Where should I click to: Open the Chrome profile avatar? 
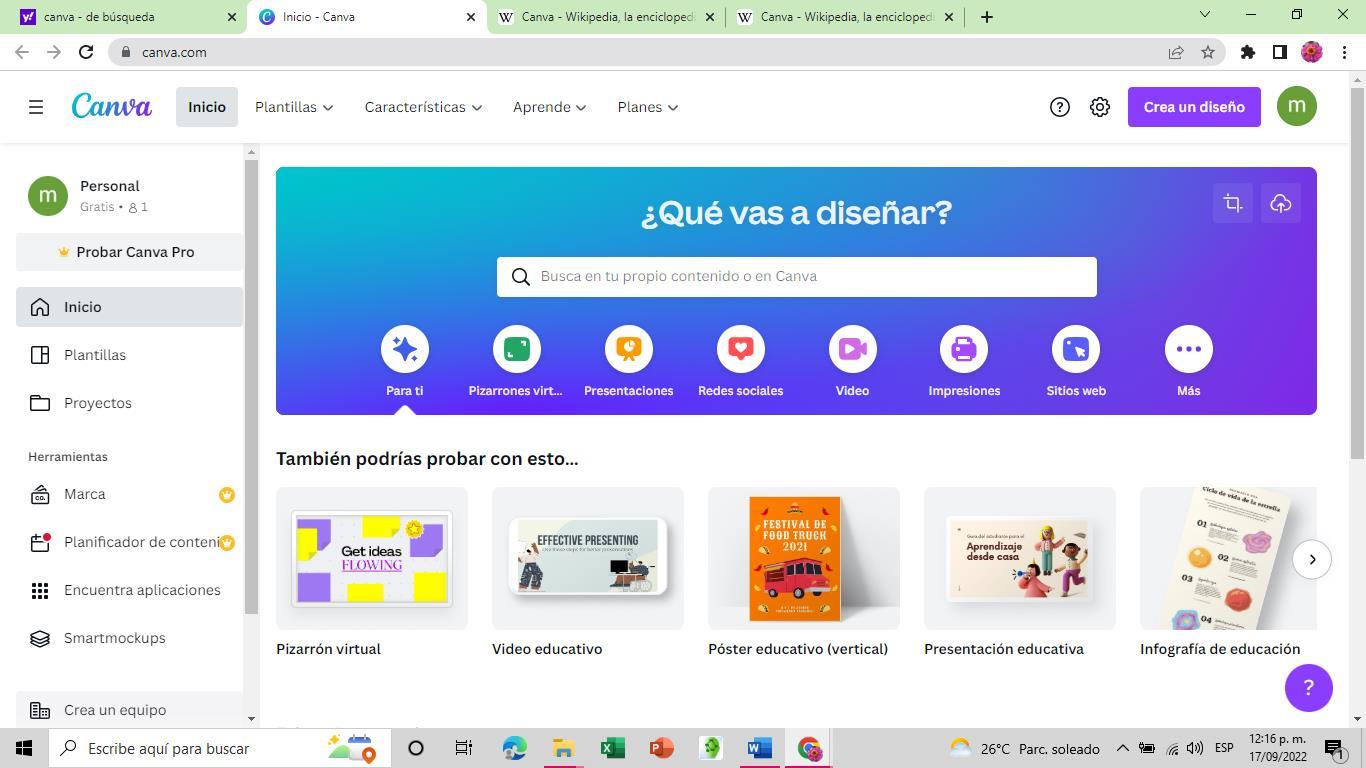pos(1312,52)
